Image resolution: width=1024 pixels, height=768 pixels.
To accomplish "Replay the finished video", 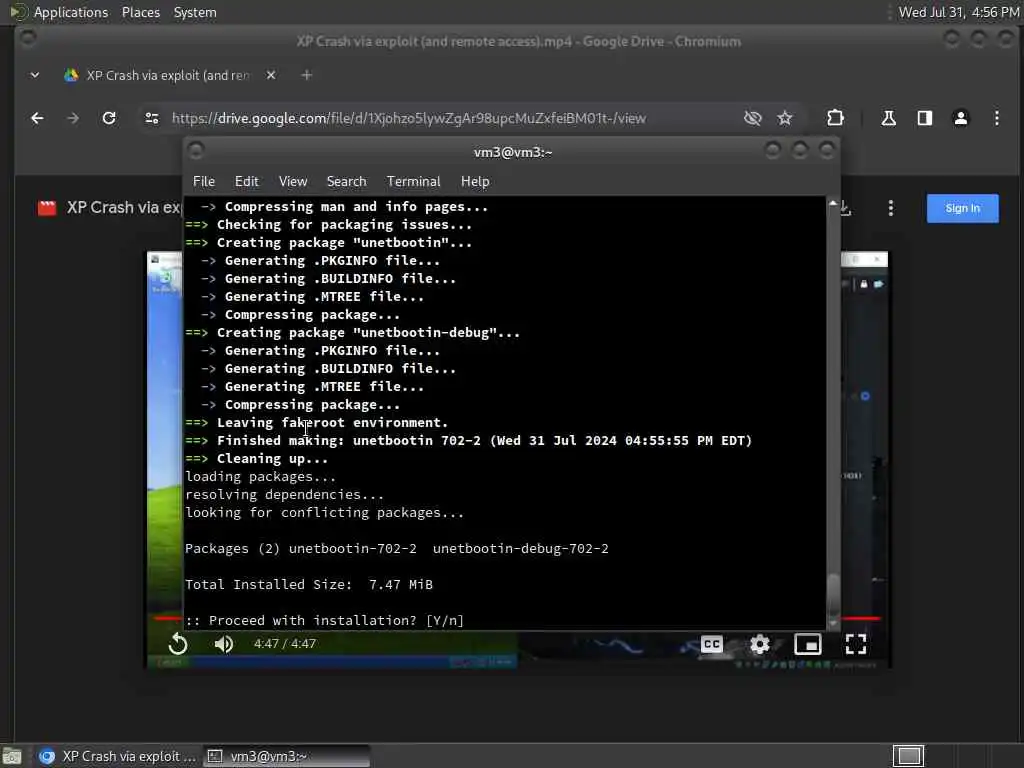I will pyautogui.click(x=178, y=644).
